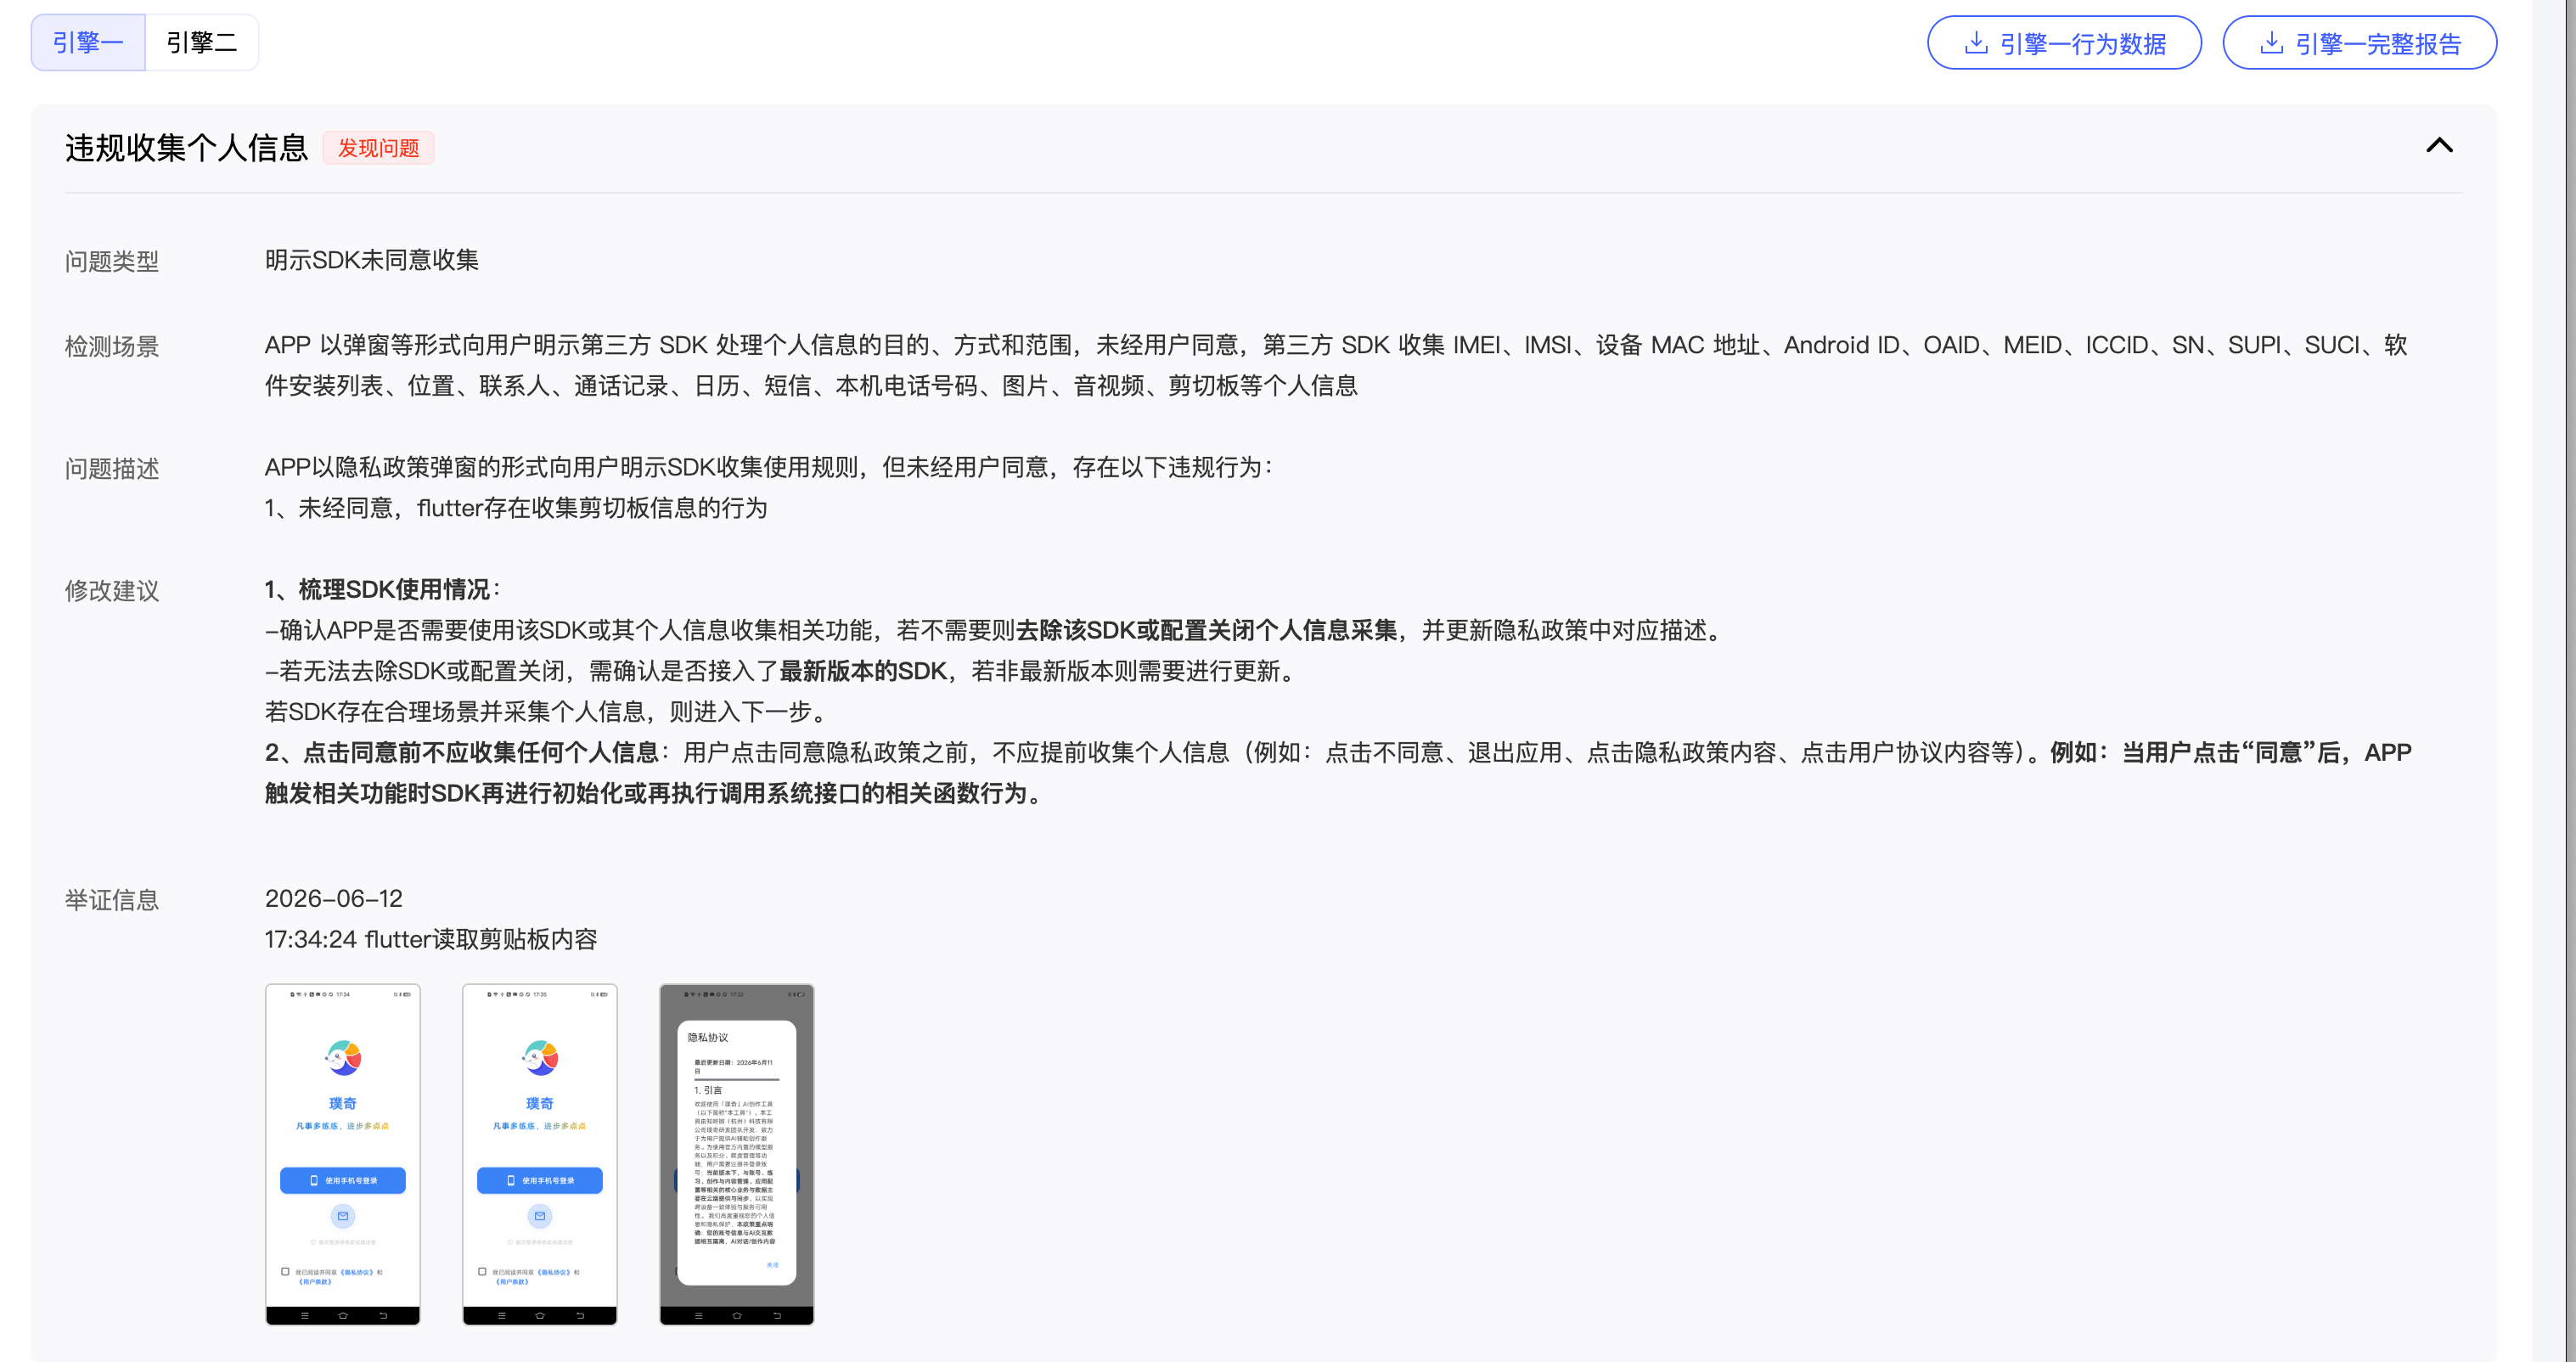Click the 举证信息 label
The height and width of the screenshot is (1362, 2576).
[x=112, y=900]
